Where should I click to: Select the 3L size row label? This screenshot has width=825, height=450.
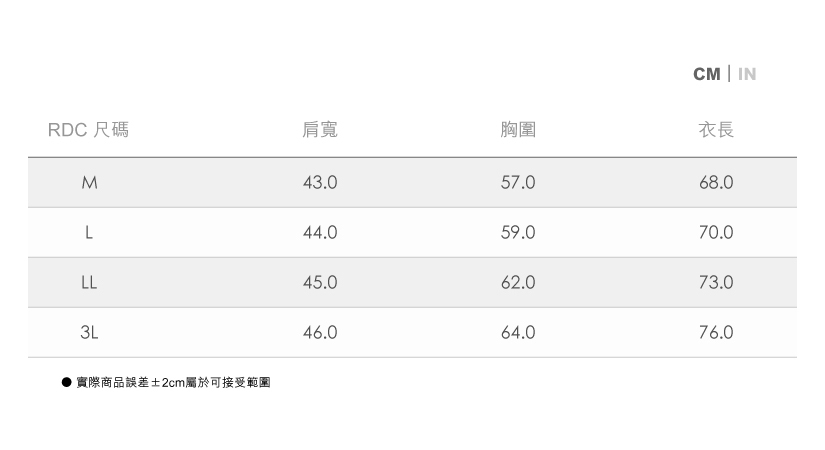tap(89, 333)
